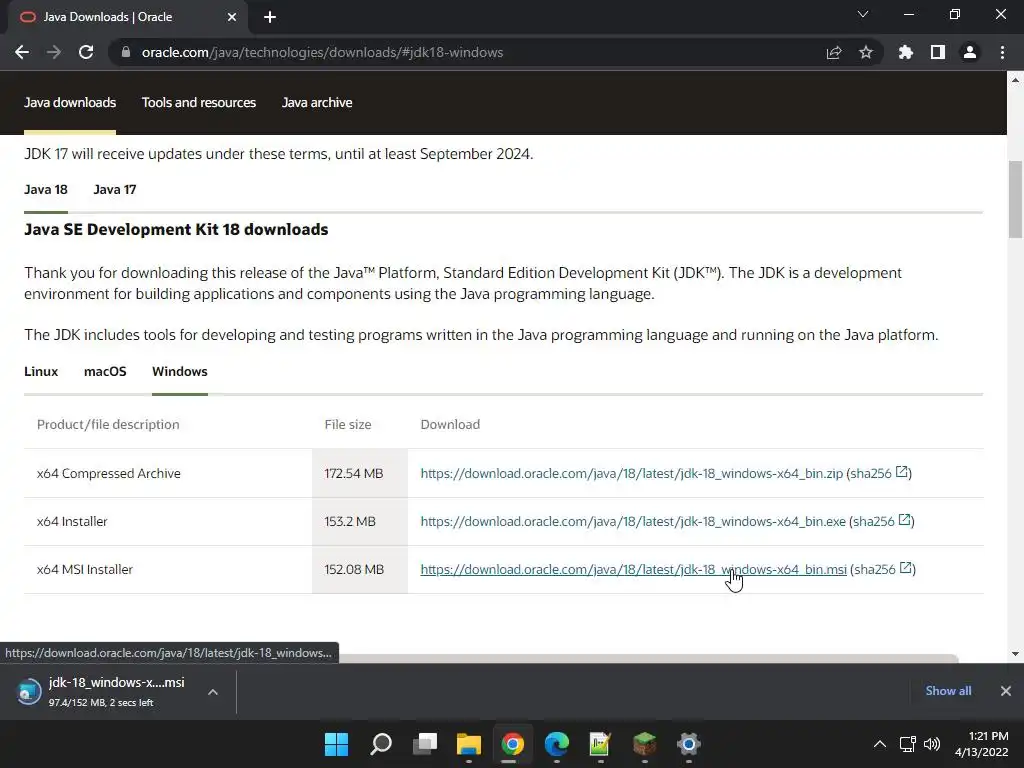Screen dimensions: 1024x768
Task: Open the clock showing 1:21 PM
Action: click(x=982, y=744)
